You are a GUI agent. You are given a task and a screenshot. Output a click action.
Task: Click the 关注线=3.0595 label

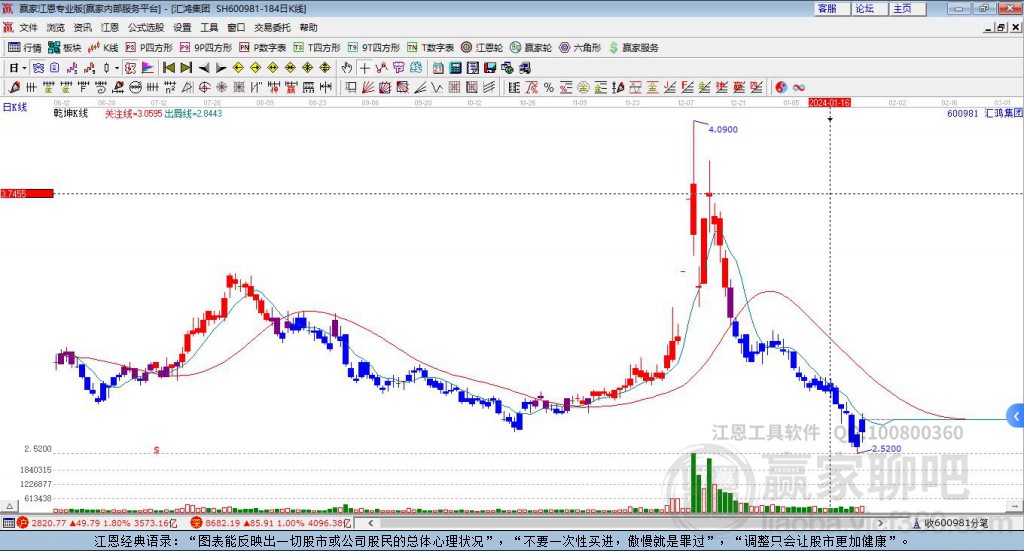(133, 114)
